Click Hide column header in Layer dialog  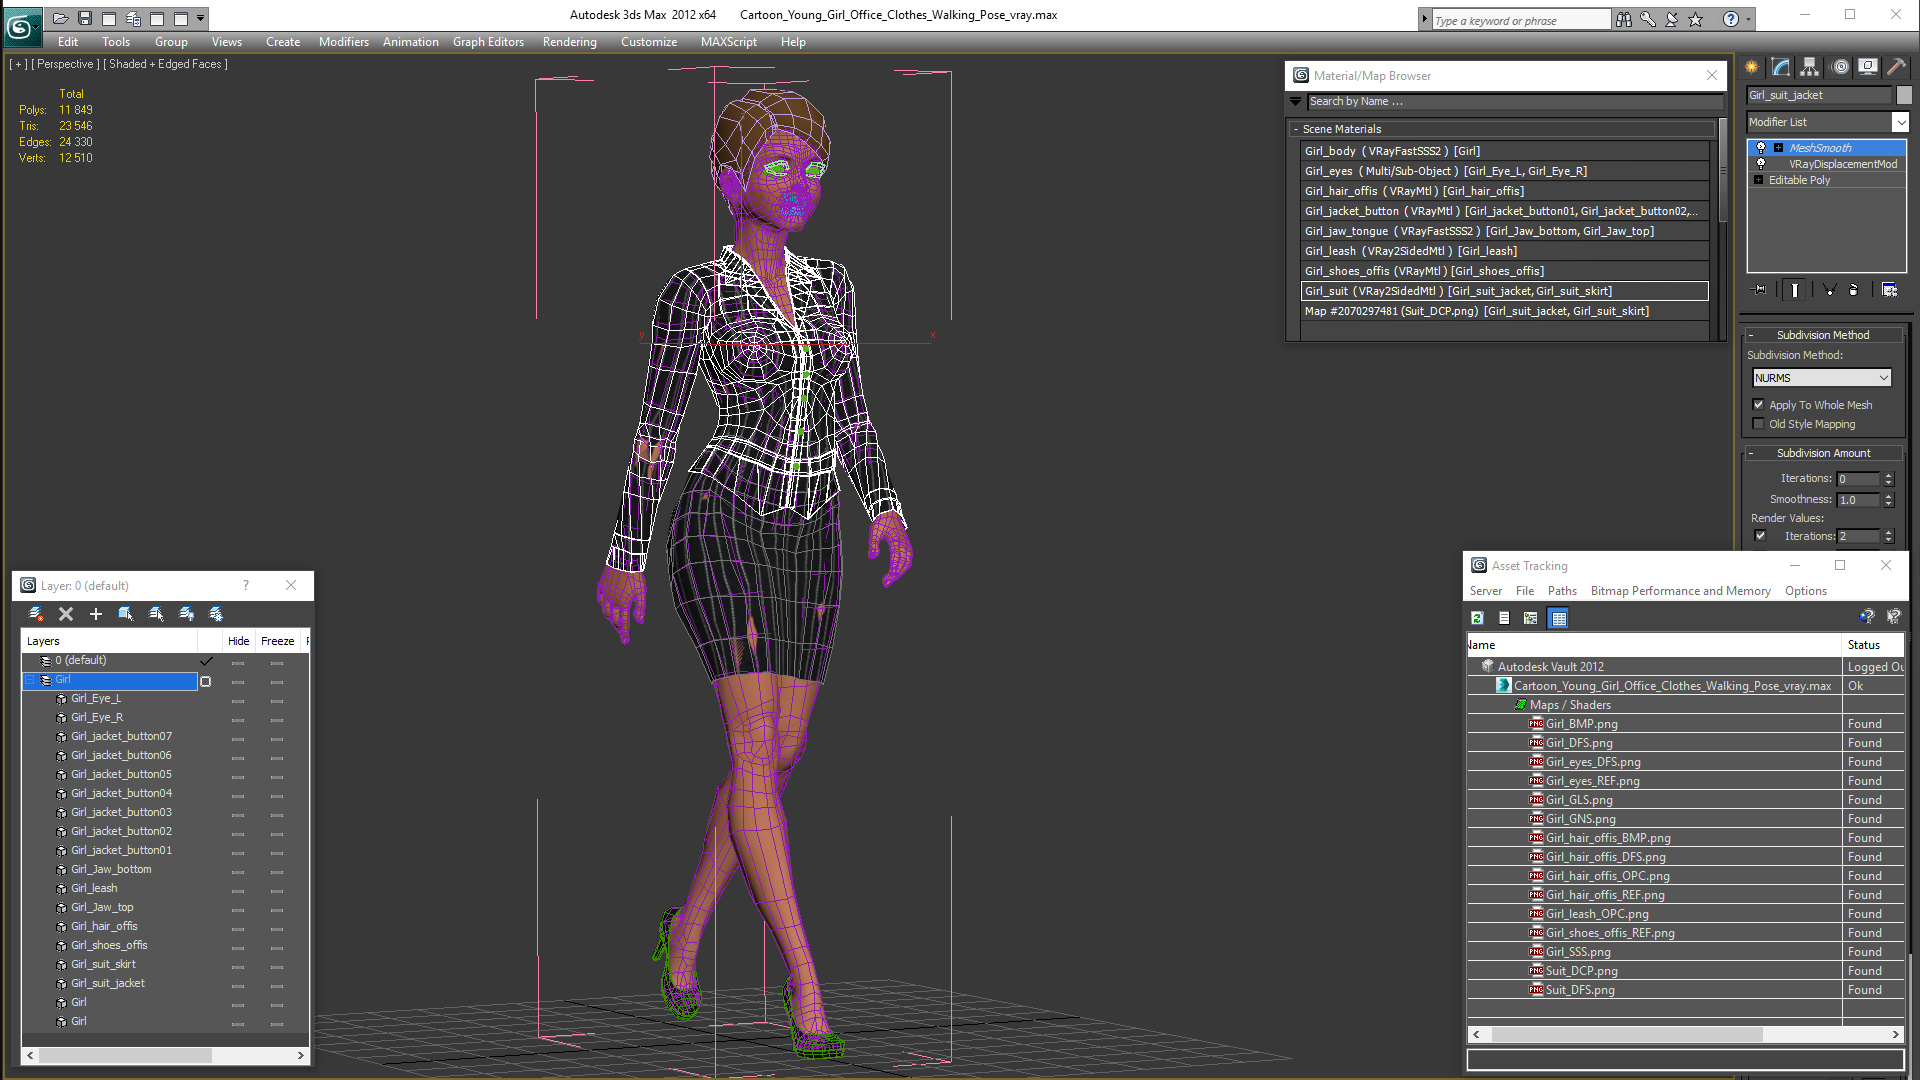239,641
